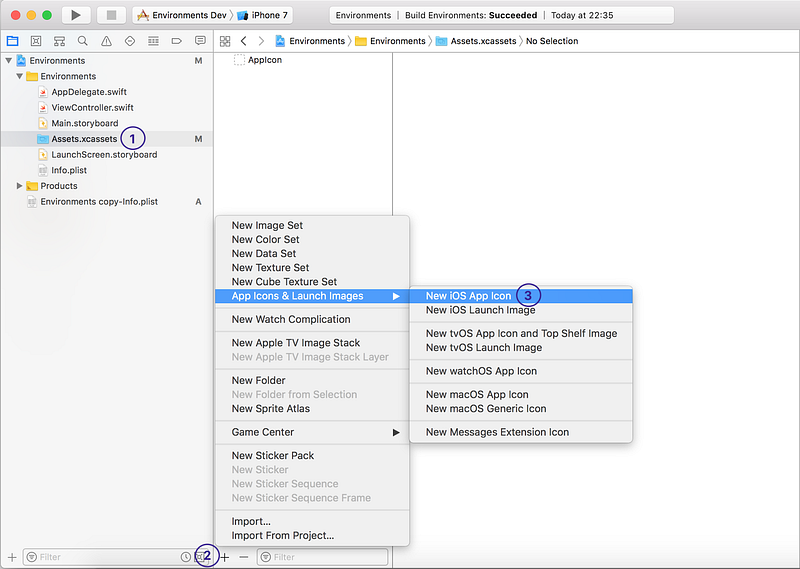Open the Game Center submenu
This screenshot has height=569, width=800.
(x=312, y=432)
